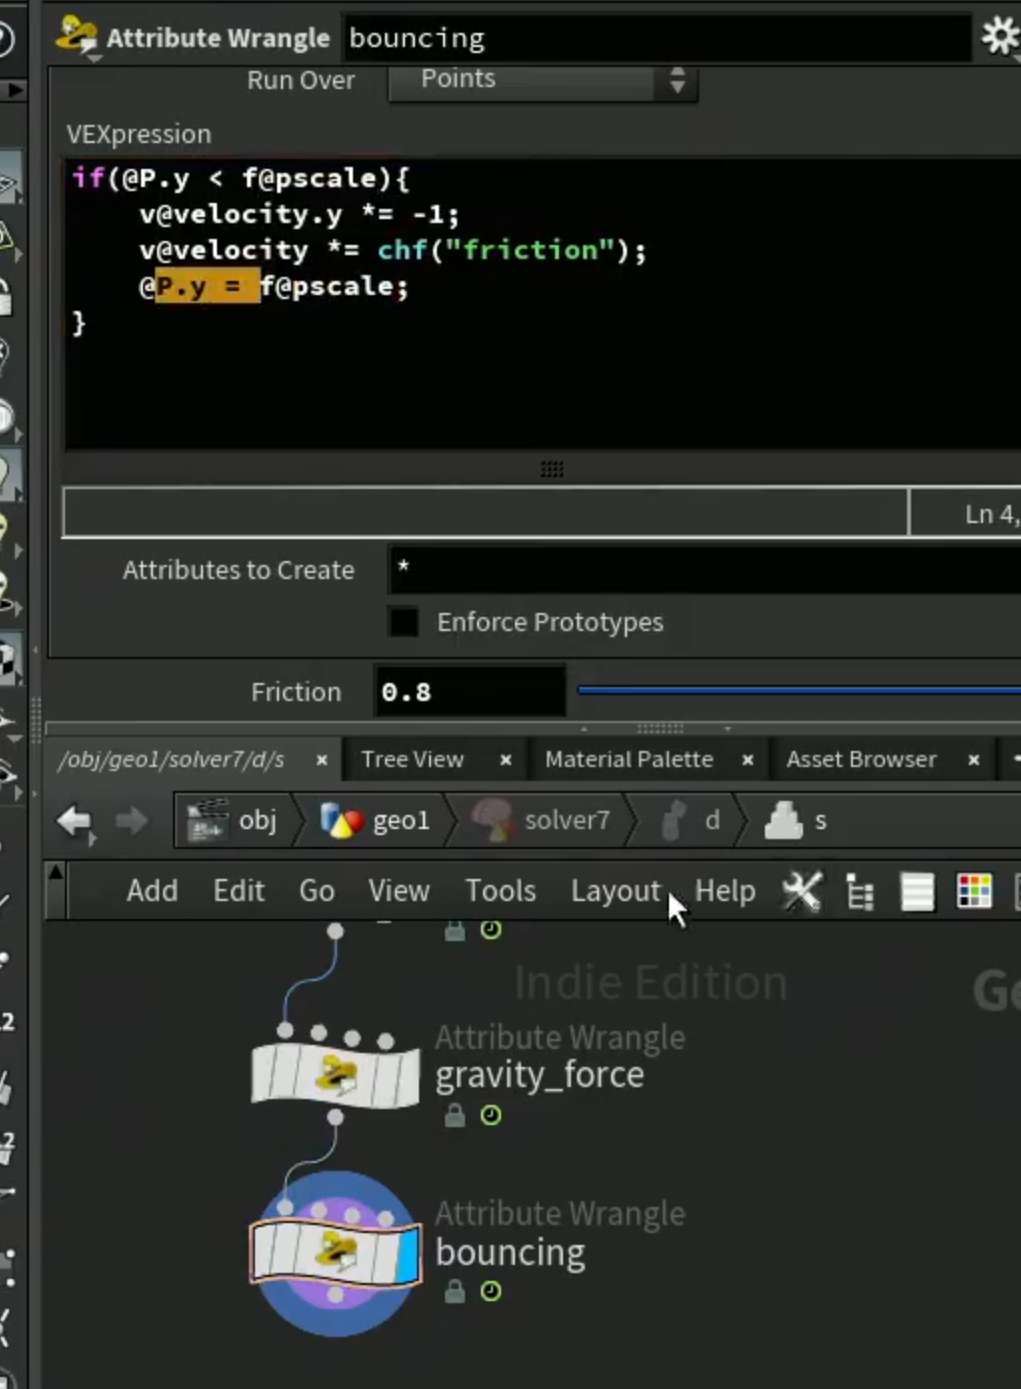Click the Attributes to Create field
The image size is (1021, 1389).
coord(704,569)
